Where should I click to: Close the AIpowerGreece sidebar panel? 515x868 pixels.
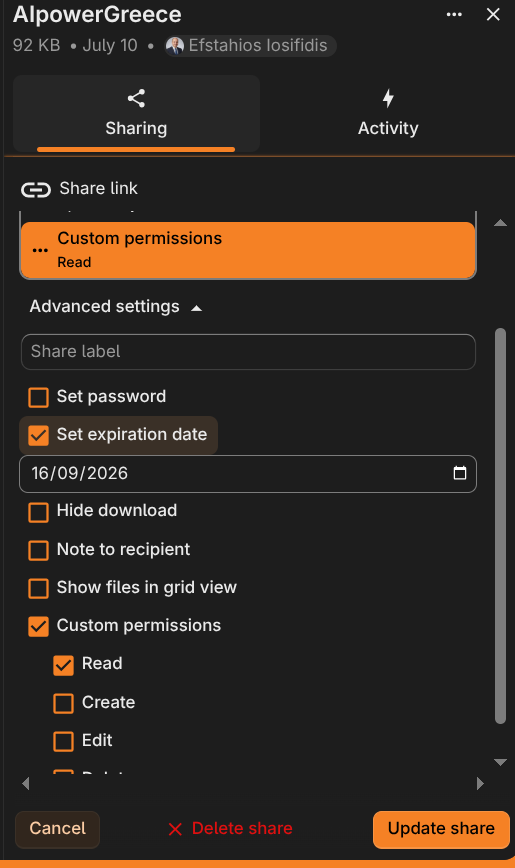(x=493, y=15)
